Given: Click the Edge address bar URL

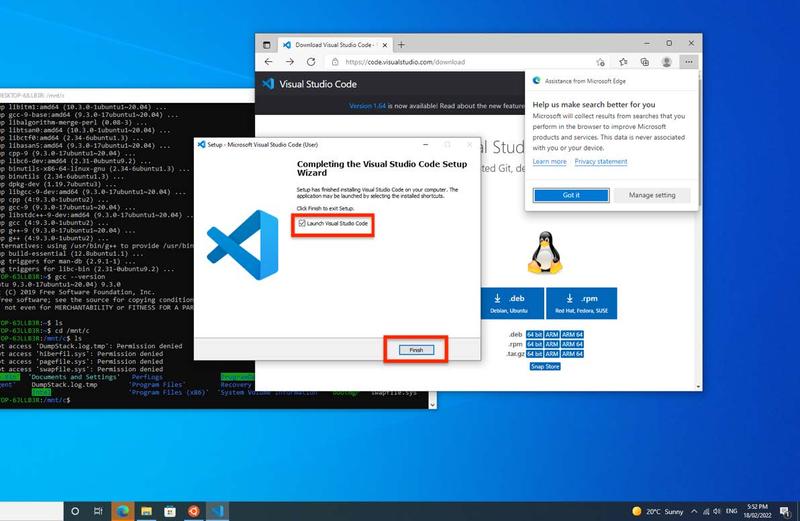Looking at the screenshot, I should pos(405,62).
